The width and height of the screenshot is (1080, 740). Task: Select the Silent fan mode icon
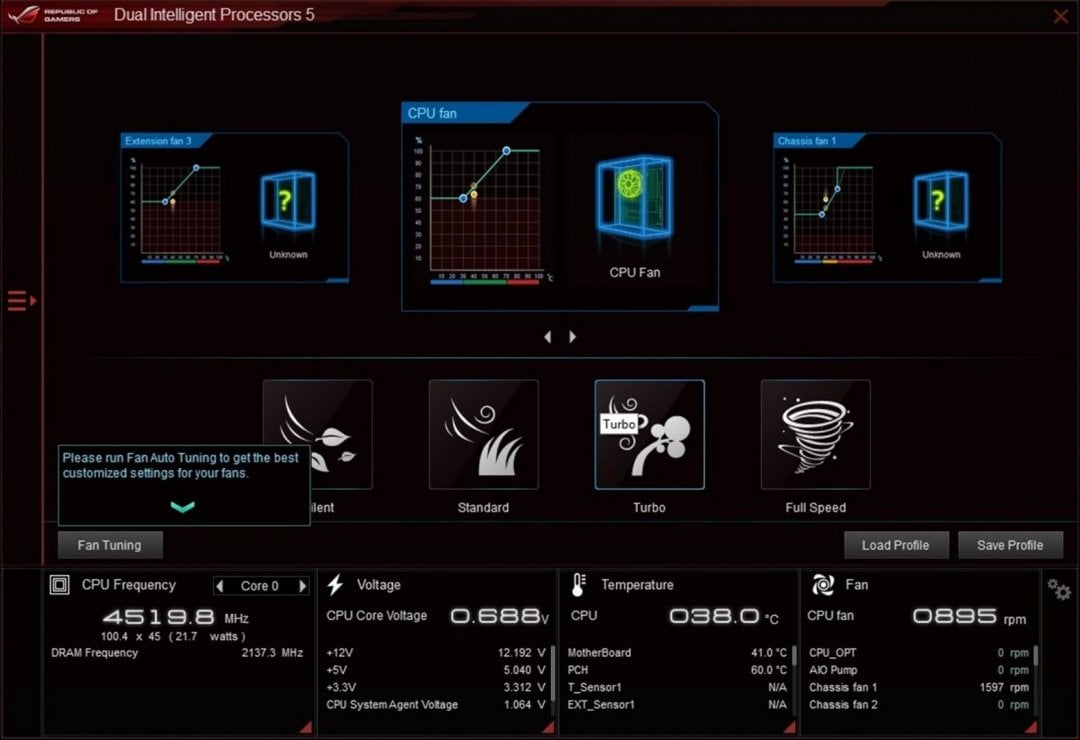[x=318, y=435]
